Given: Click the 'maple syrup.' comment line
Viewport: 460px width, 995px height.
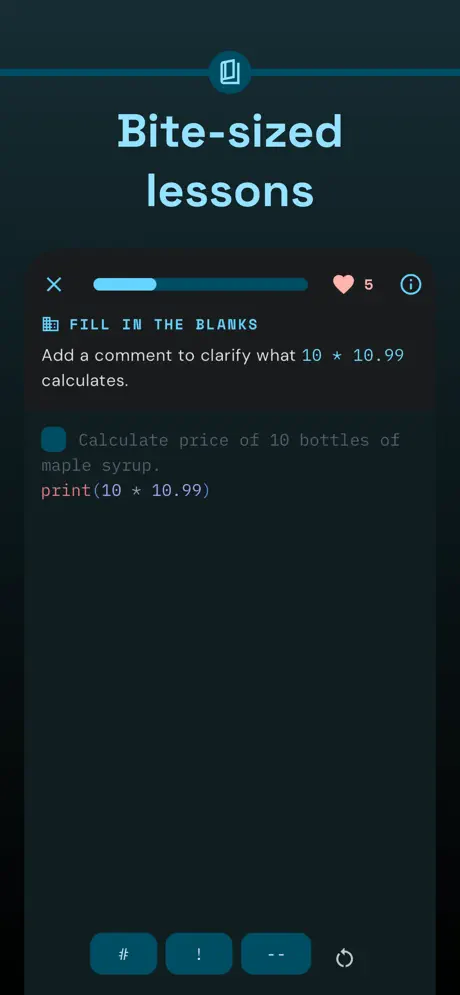Looking at the screenshot, I should pos(101,466).
